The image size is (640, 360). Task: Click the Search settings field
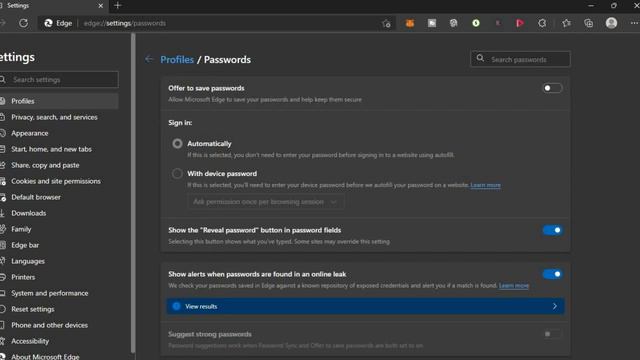(59, 80)
